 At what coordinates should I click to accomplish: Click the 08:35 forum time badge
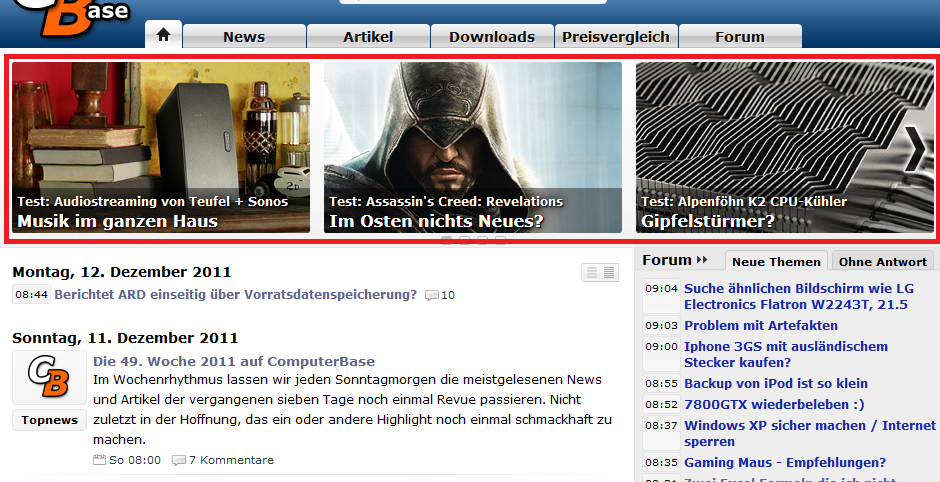661,463
